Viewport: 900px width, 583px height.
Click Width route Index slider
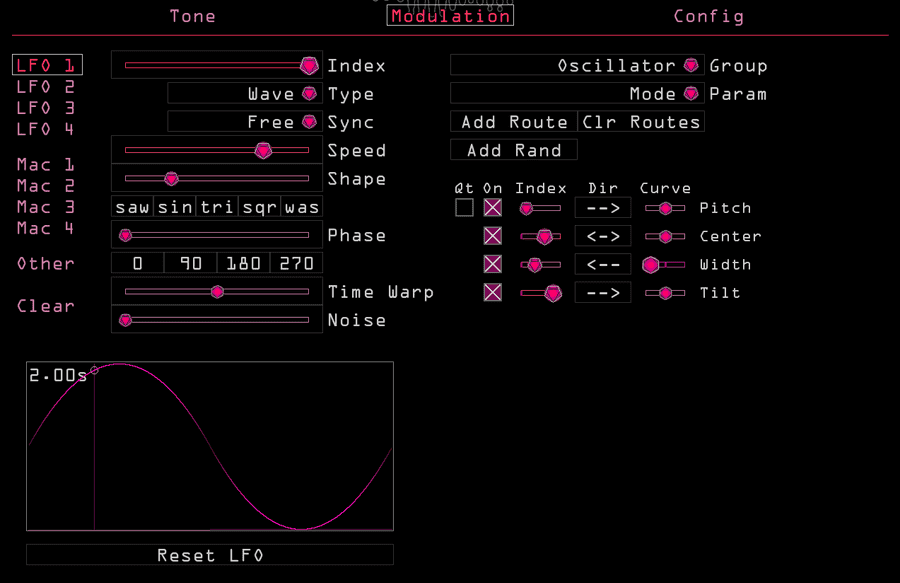click(540, 265)
